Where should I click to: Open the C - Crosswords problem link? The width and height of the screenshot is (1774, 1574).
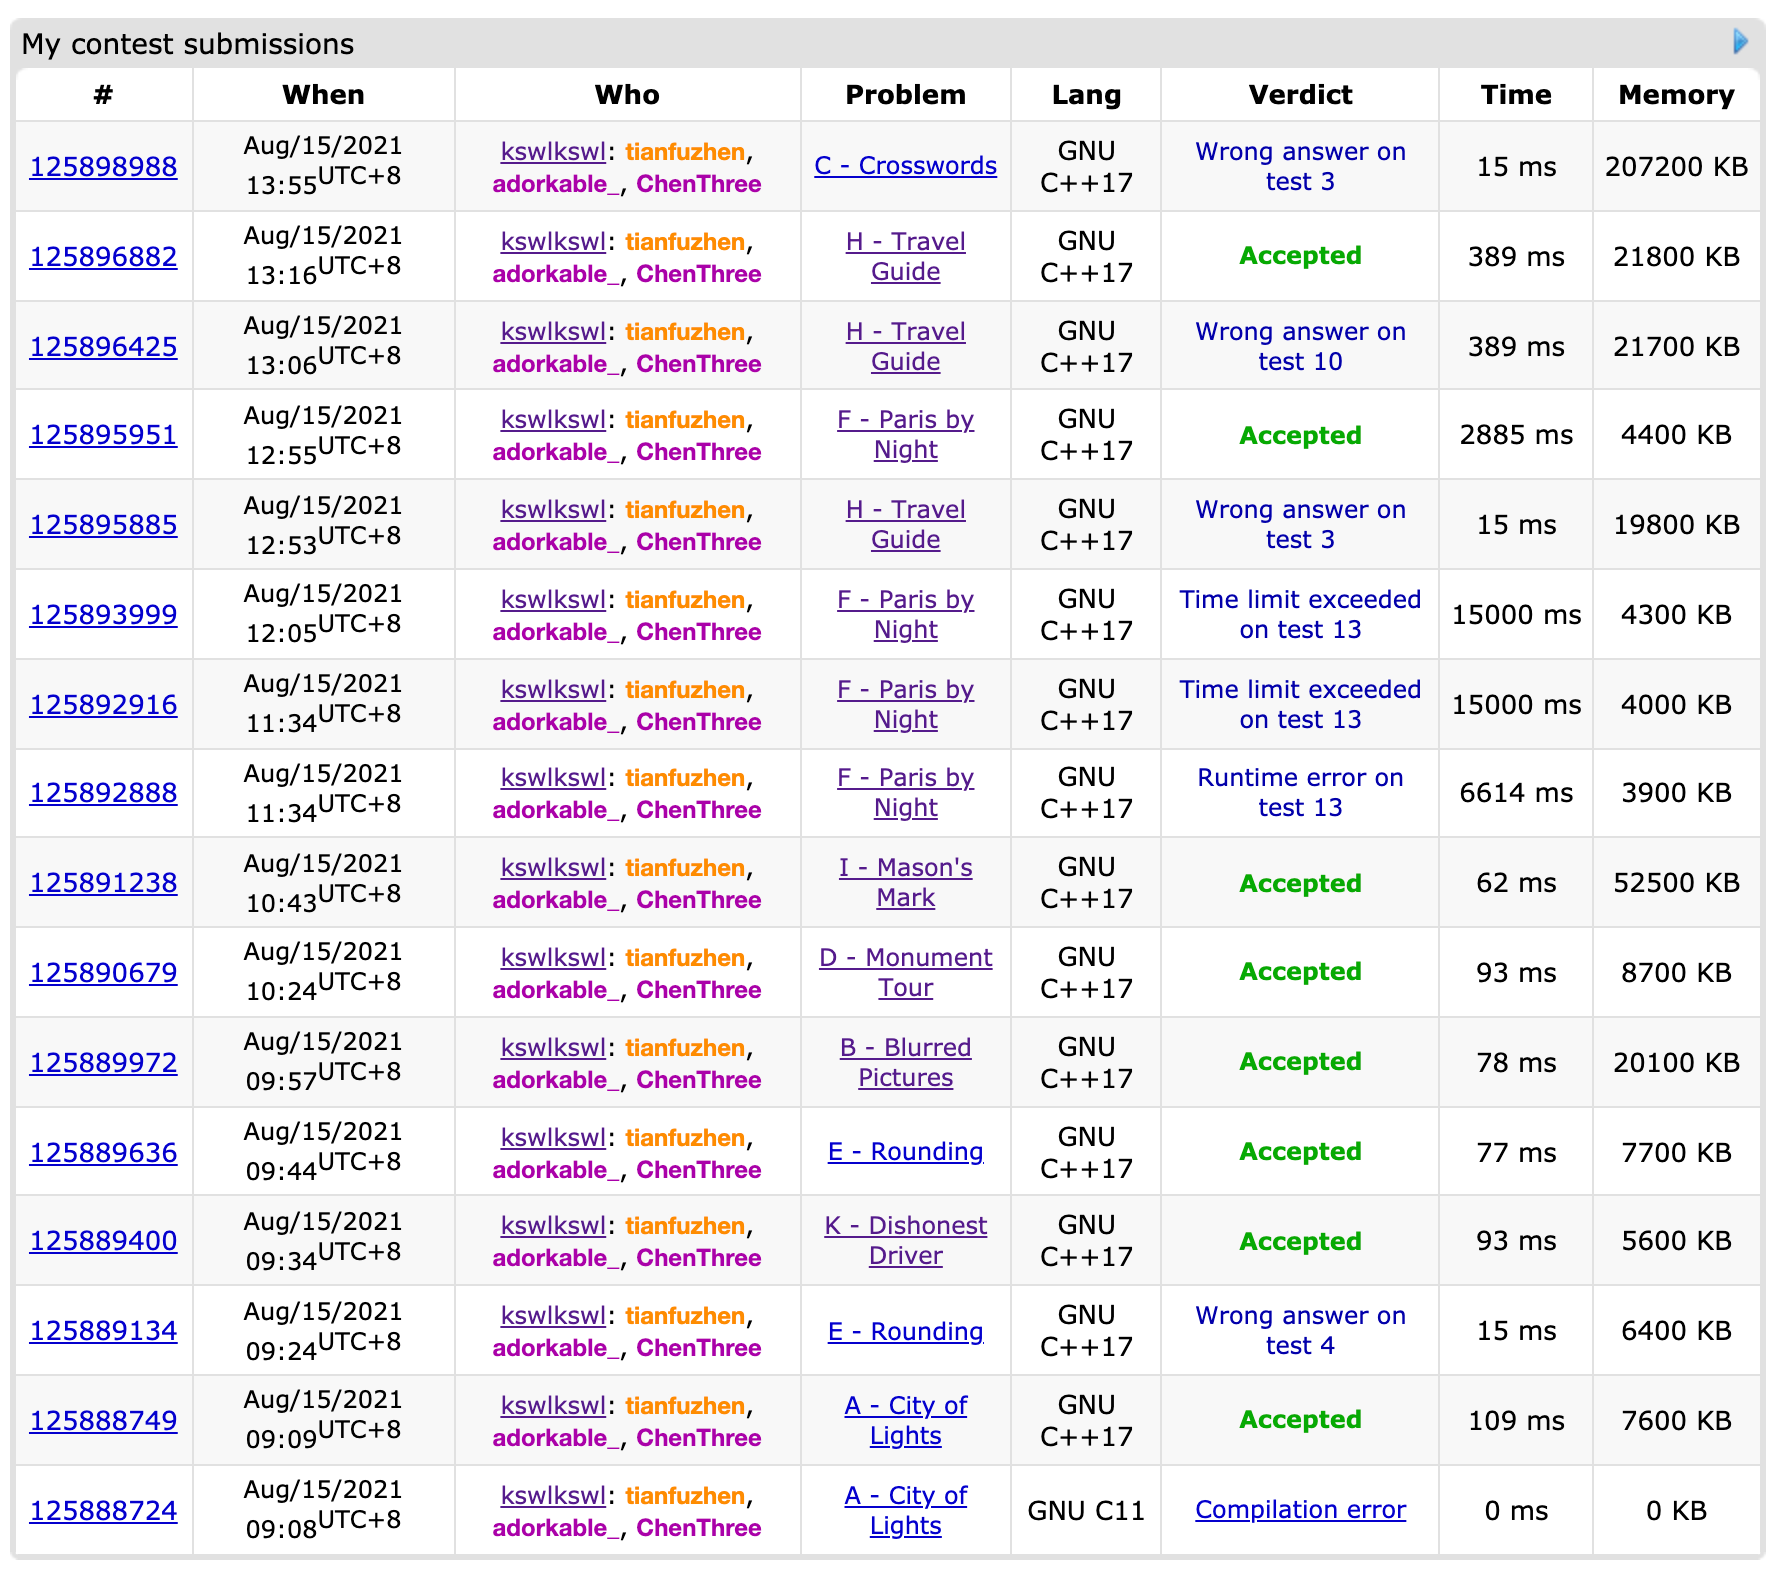point(905,166)
